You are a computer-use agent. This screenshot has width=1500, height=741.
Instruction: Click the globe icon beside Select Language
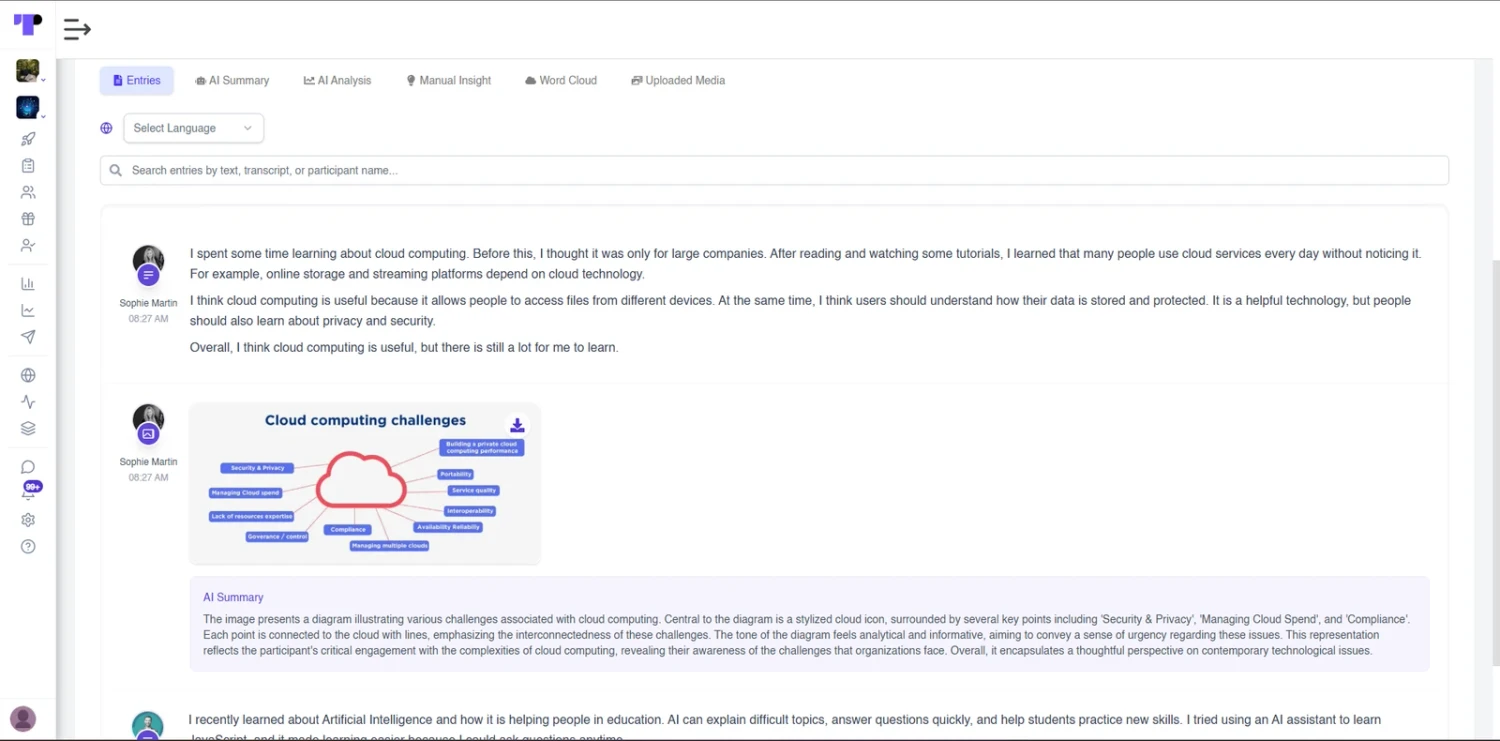coord(106,128)
